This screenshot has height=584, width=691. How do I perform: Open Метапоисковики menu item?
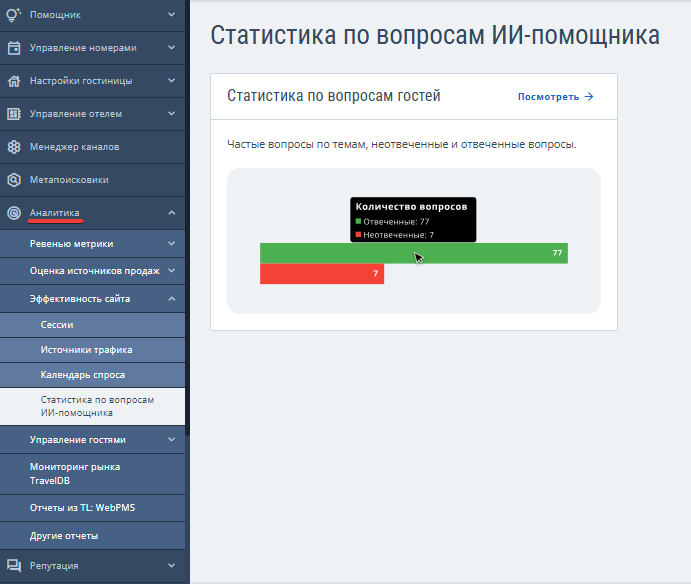pos(93,180)
